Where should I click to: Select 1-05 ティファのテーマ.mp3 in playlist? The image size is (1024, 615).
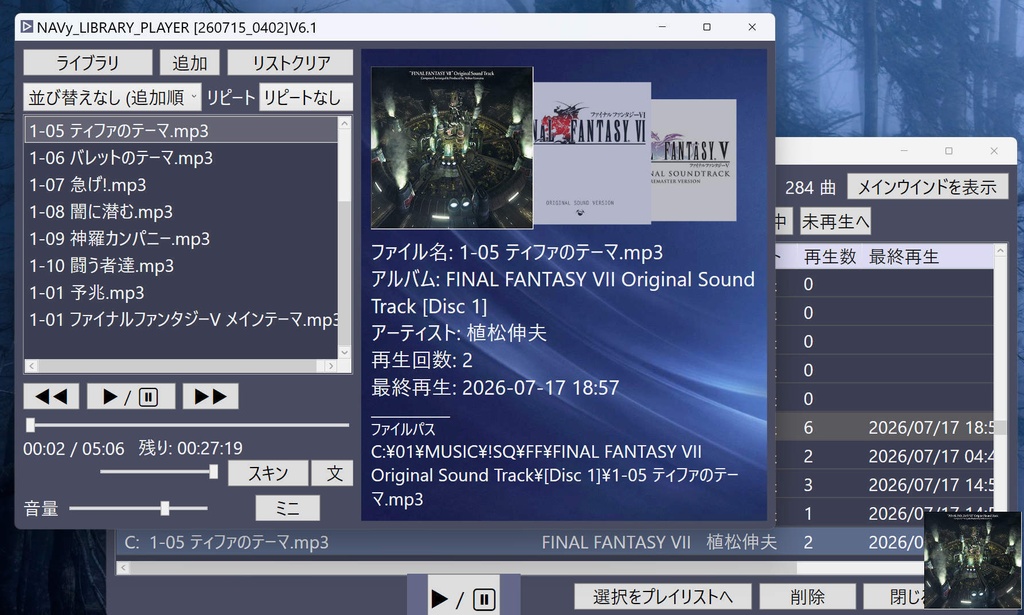click(181, 131)
